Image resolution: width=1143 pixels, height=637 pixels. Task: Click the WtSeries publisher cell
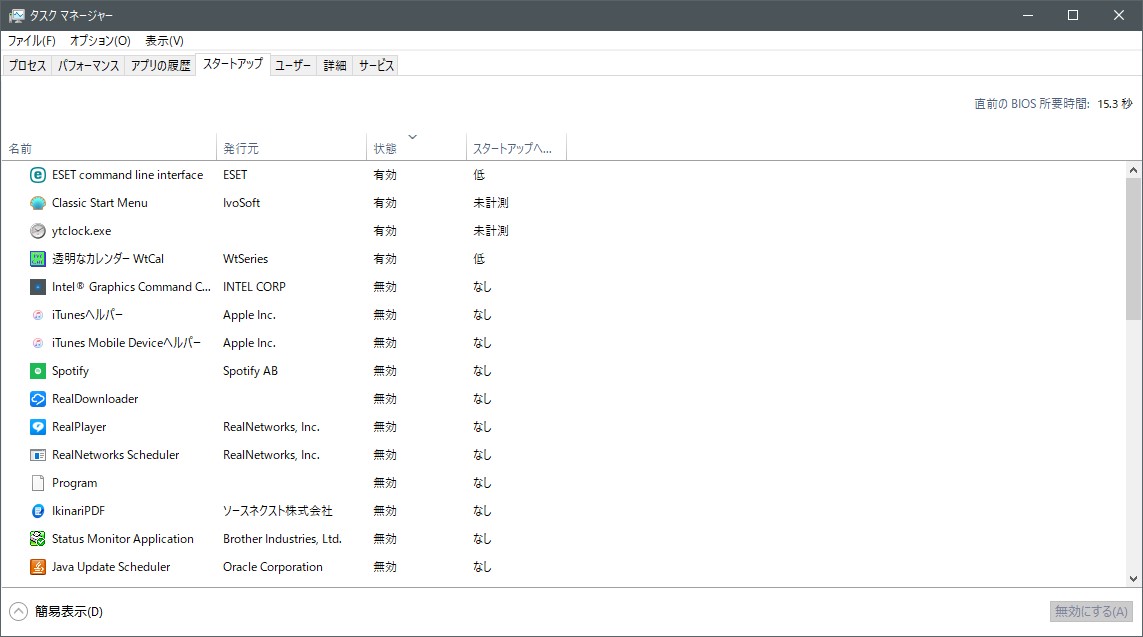pyautogui.click(x=246, y=259)
